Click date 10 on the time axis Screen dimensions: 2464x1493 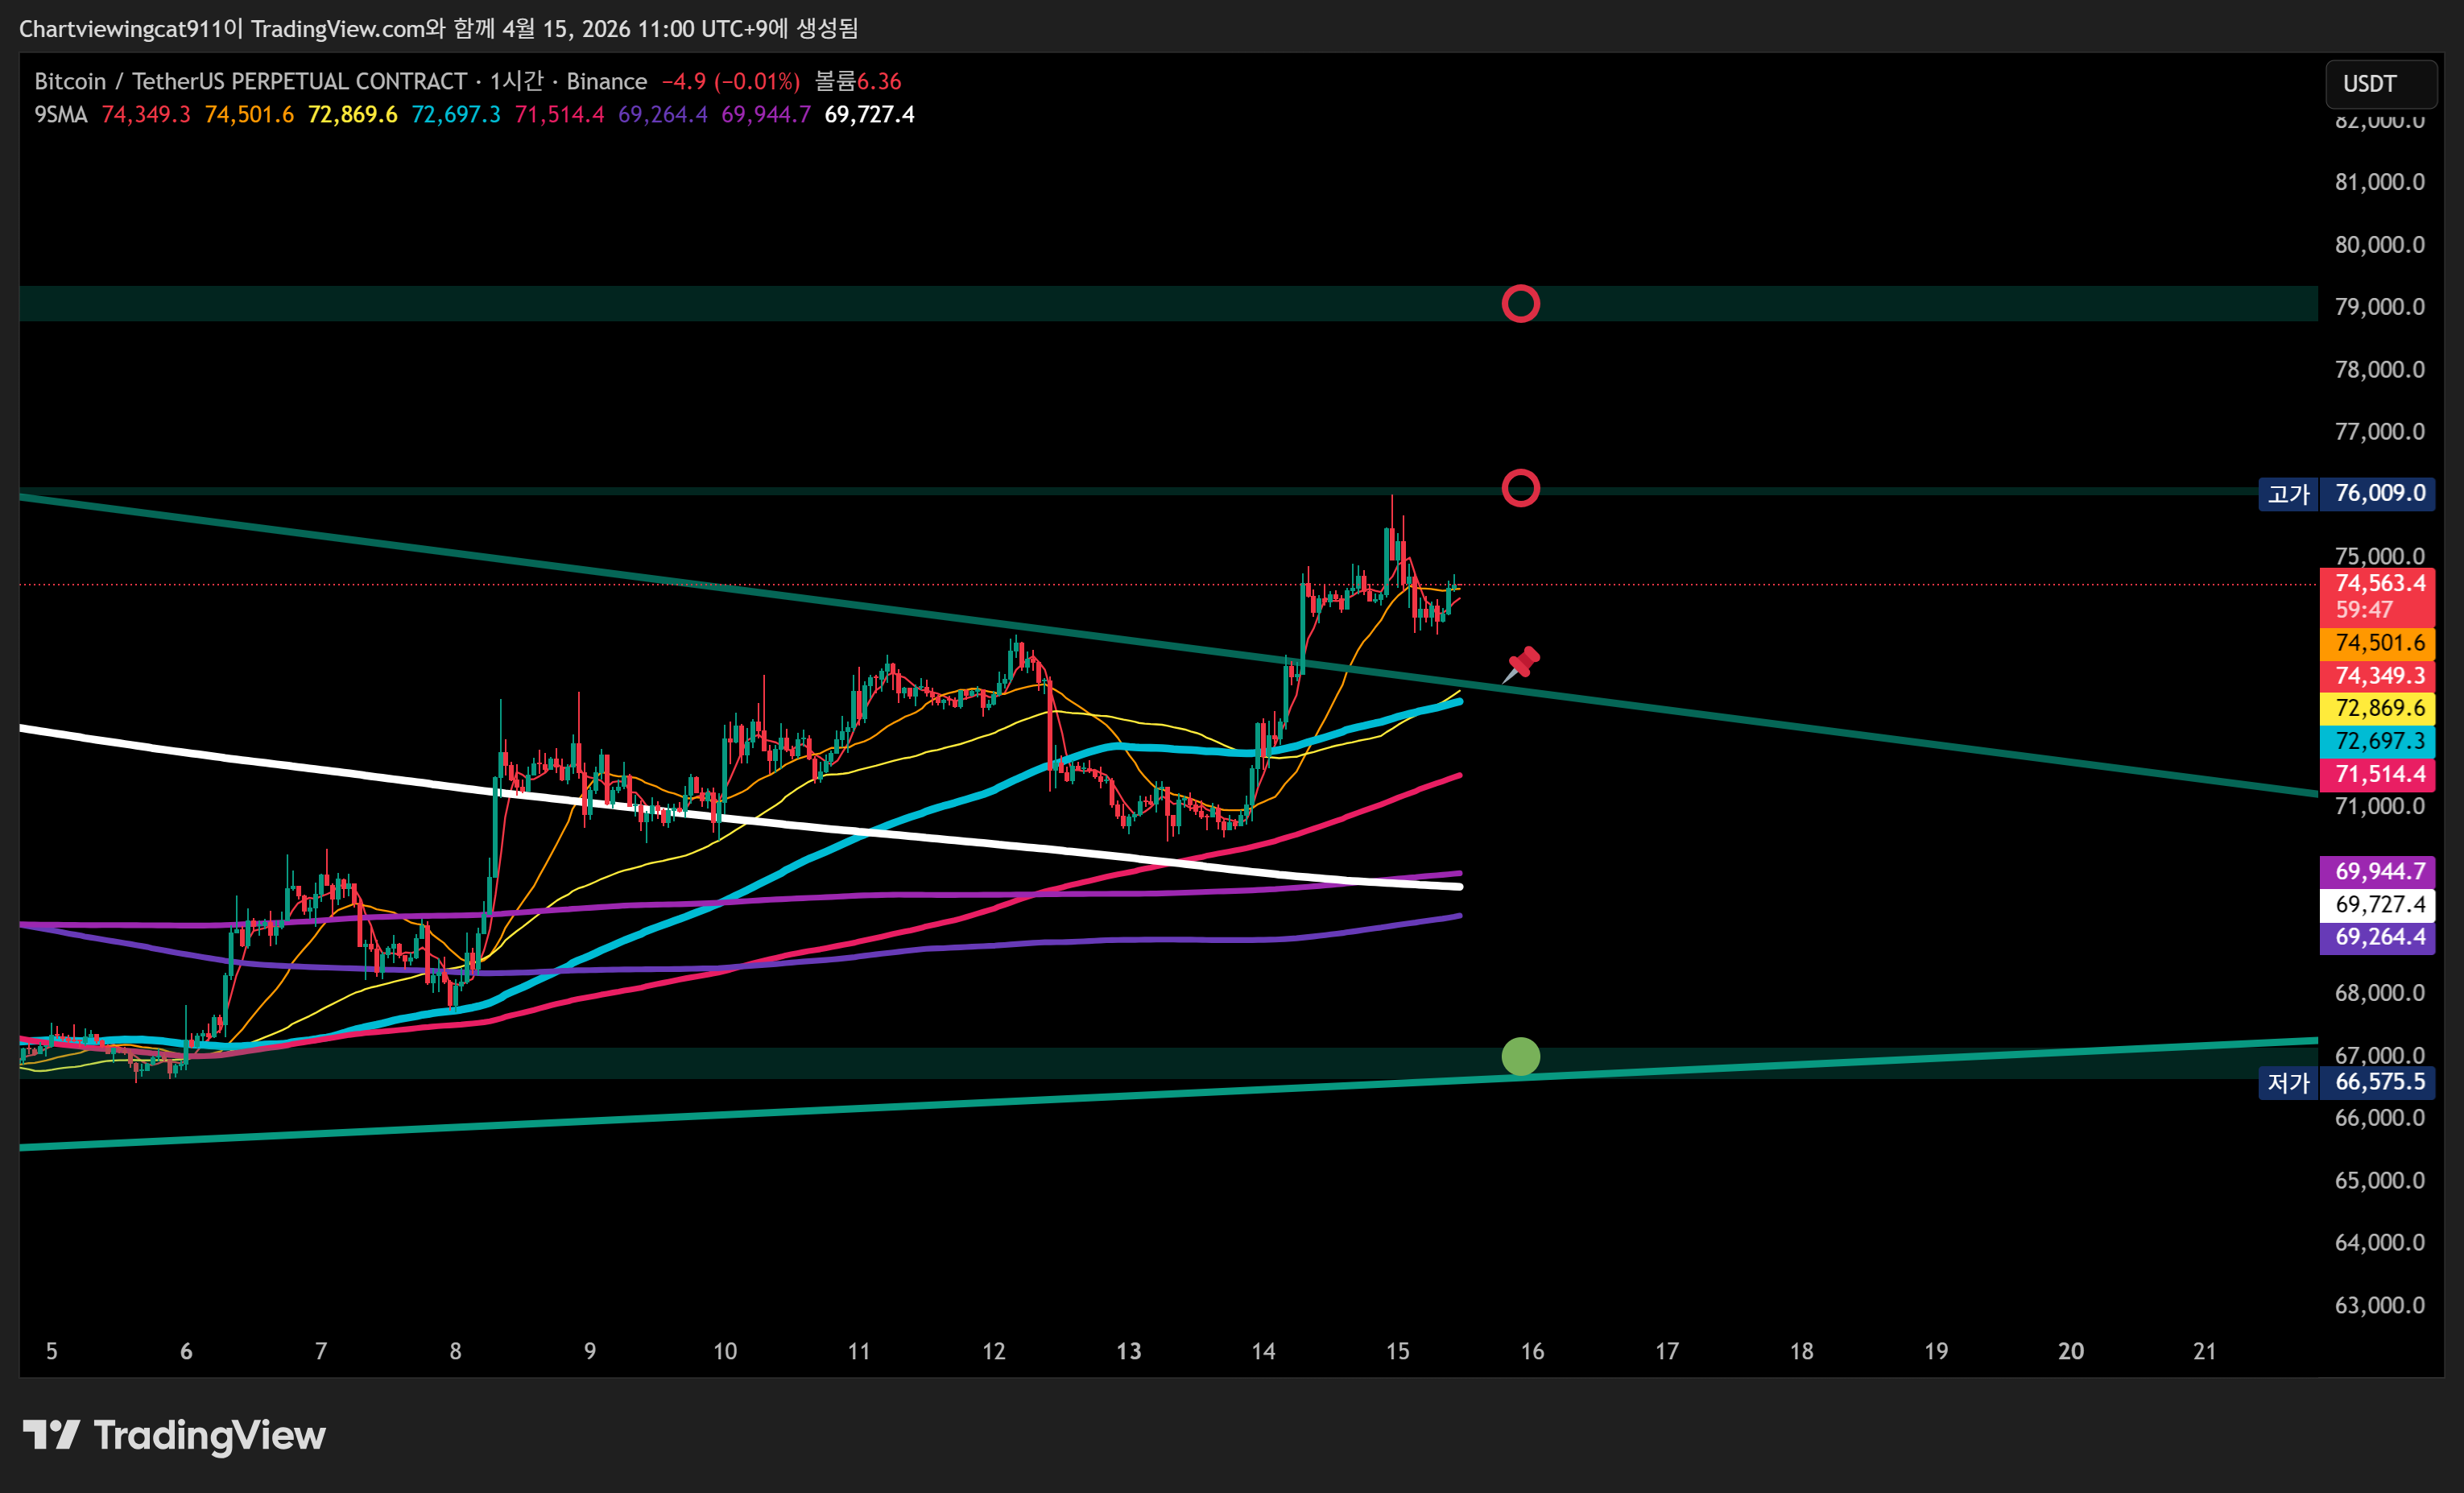[724, 1351]
